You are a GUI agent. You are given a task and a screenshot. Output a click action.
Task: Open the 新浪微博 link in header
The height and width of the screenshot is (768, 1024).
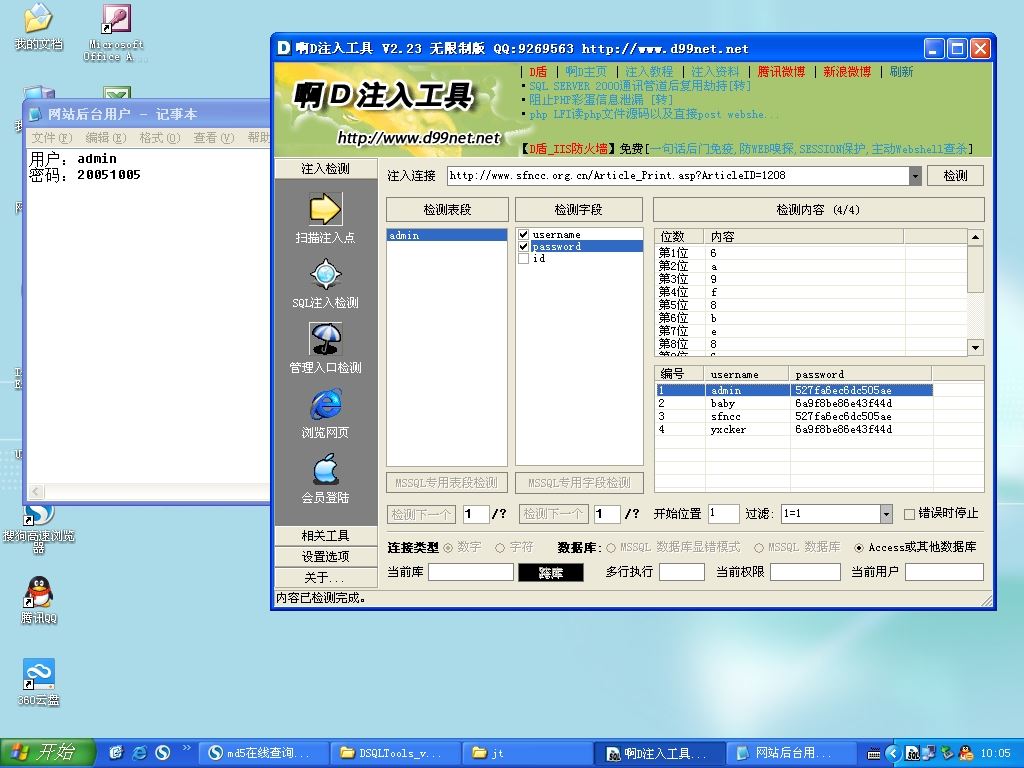pyautogui.click(x=847, y=72)
